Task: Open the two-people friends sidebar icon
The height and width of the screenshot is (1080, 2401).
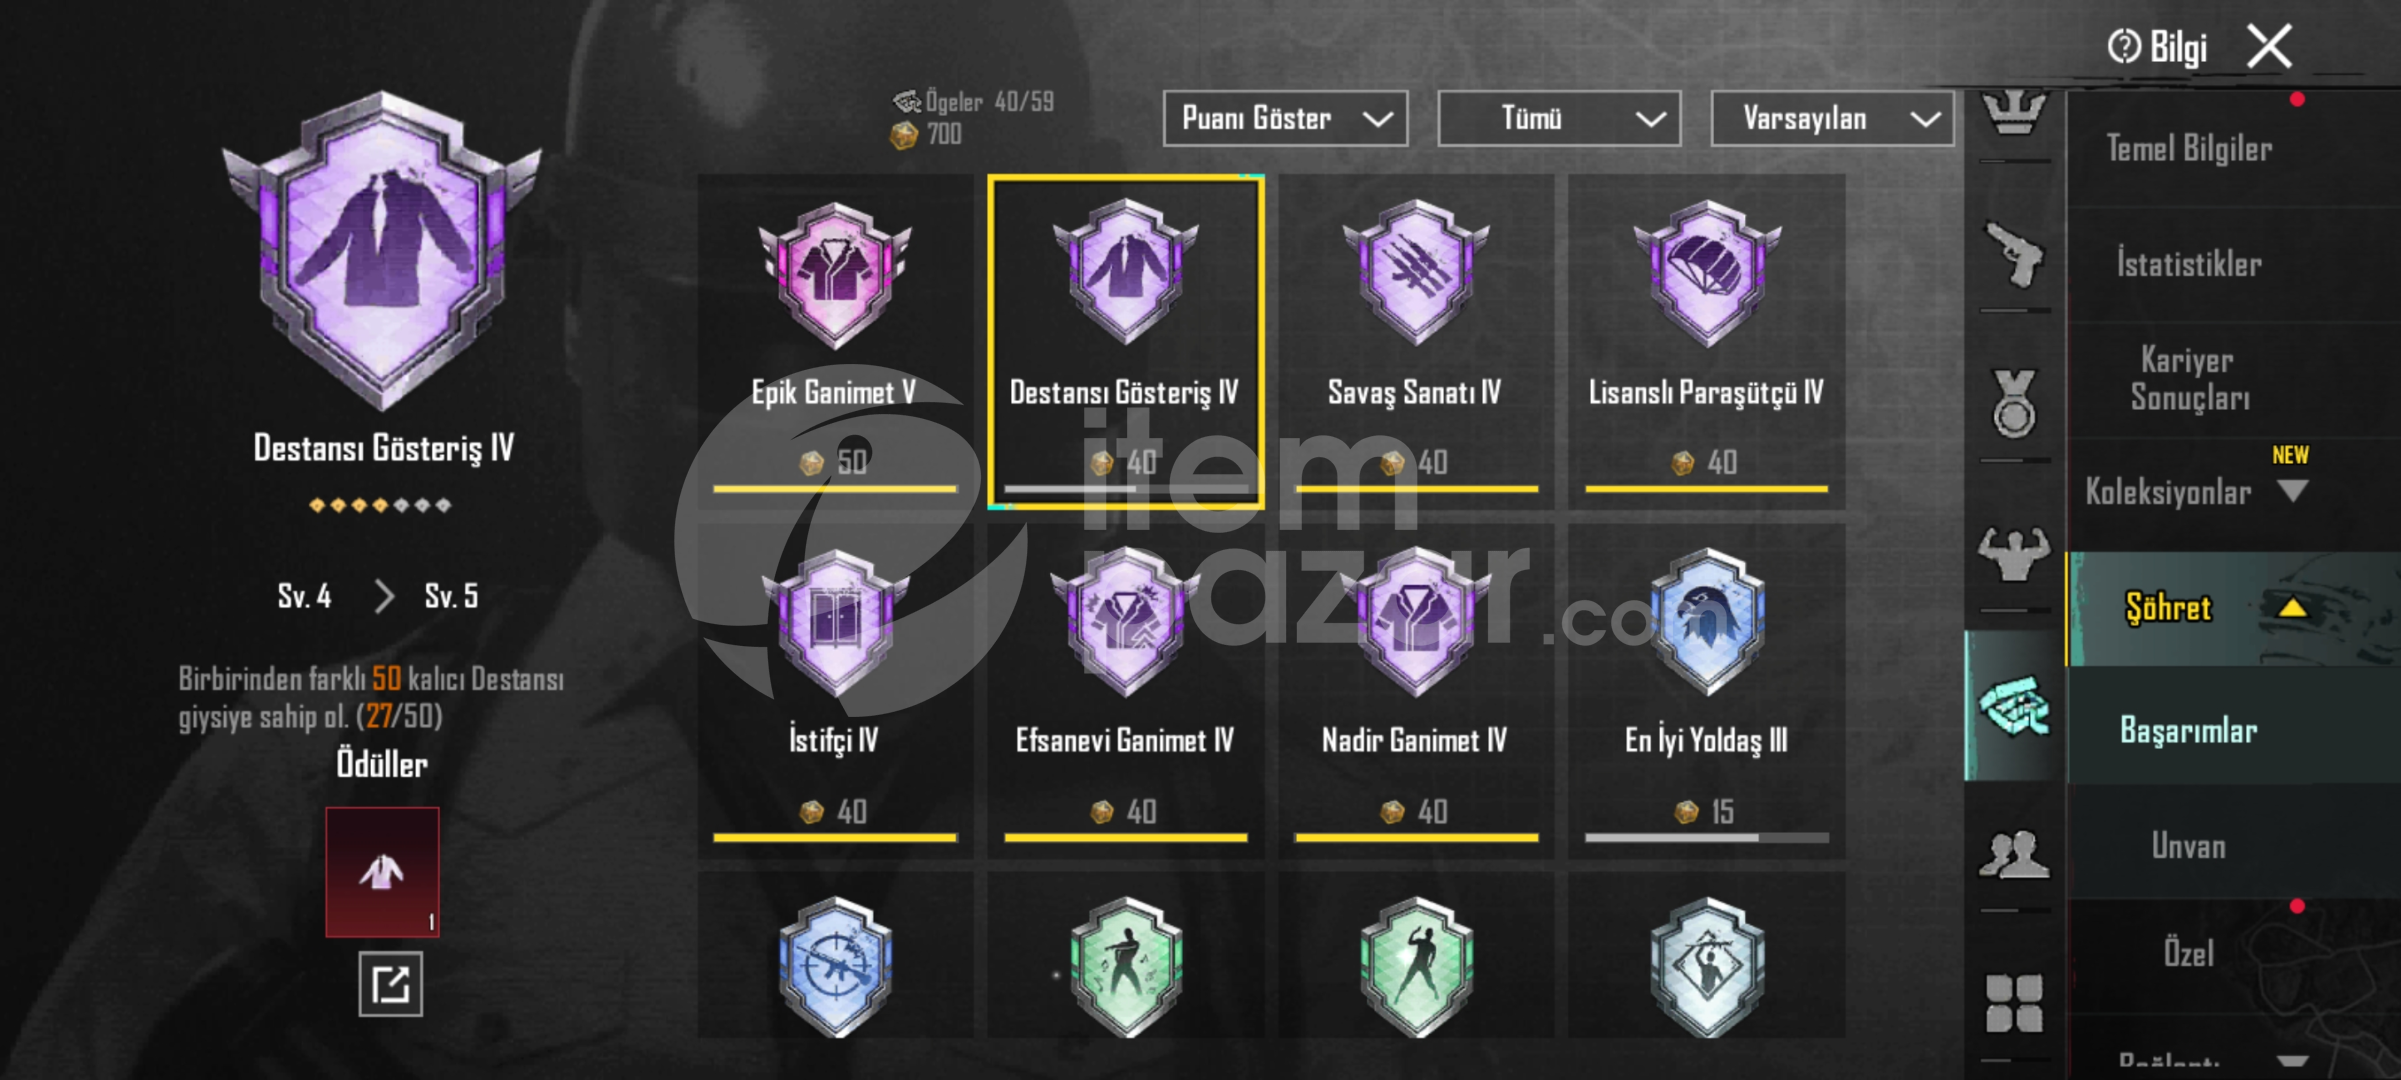Action: (x=2014, y=856)
